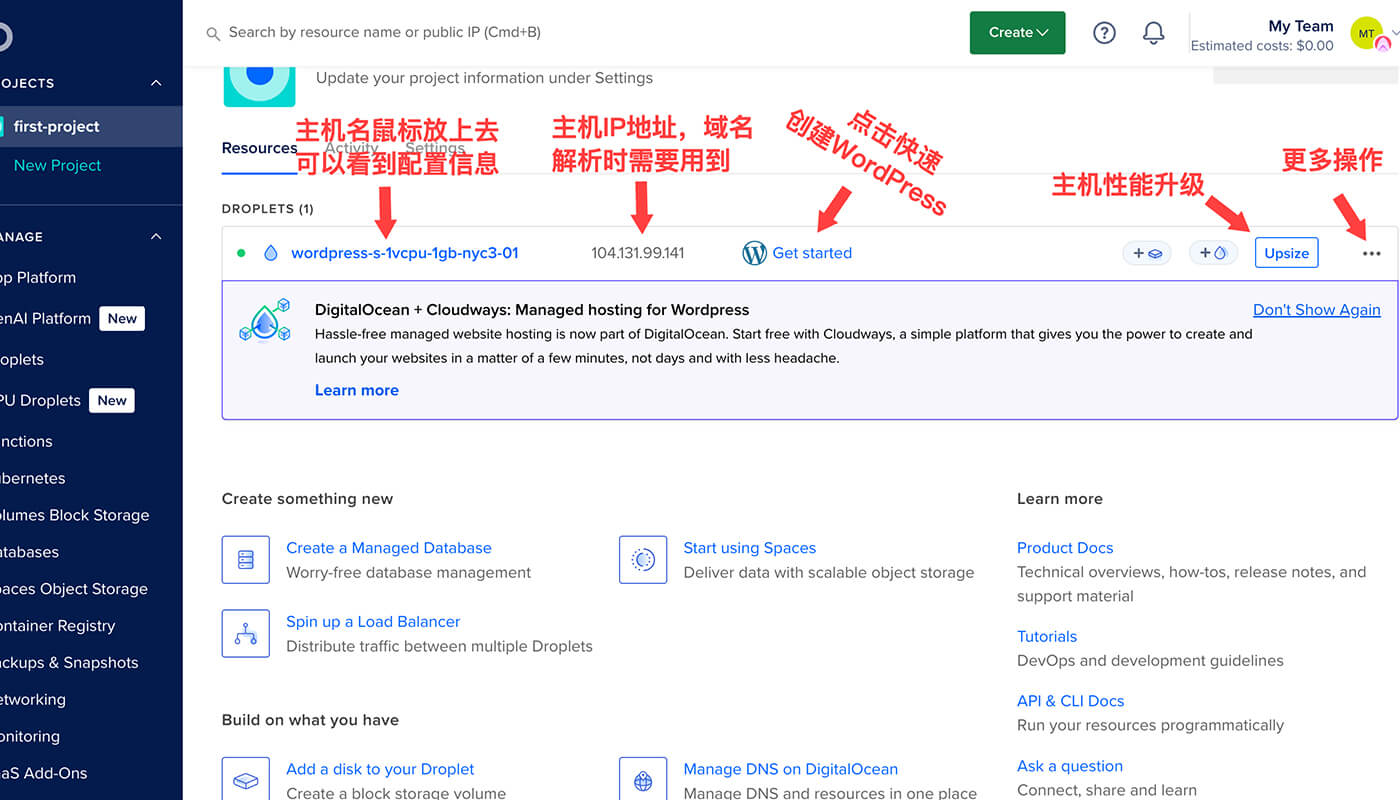Image resolution: width=1400 pixels, height=800 pixels.
Task: Open Droplets in the sidebar
Action: click(x=22, y=359)
